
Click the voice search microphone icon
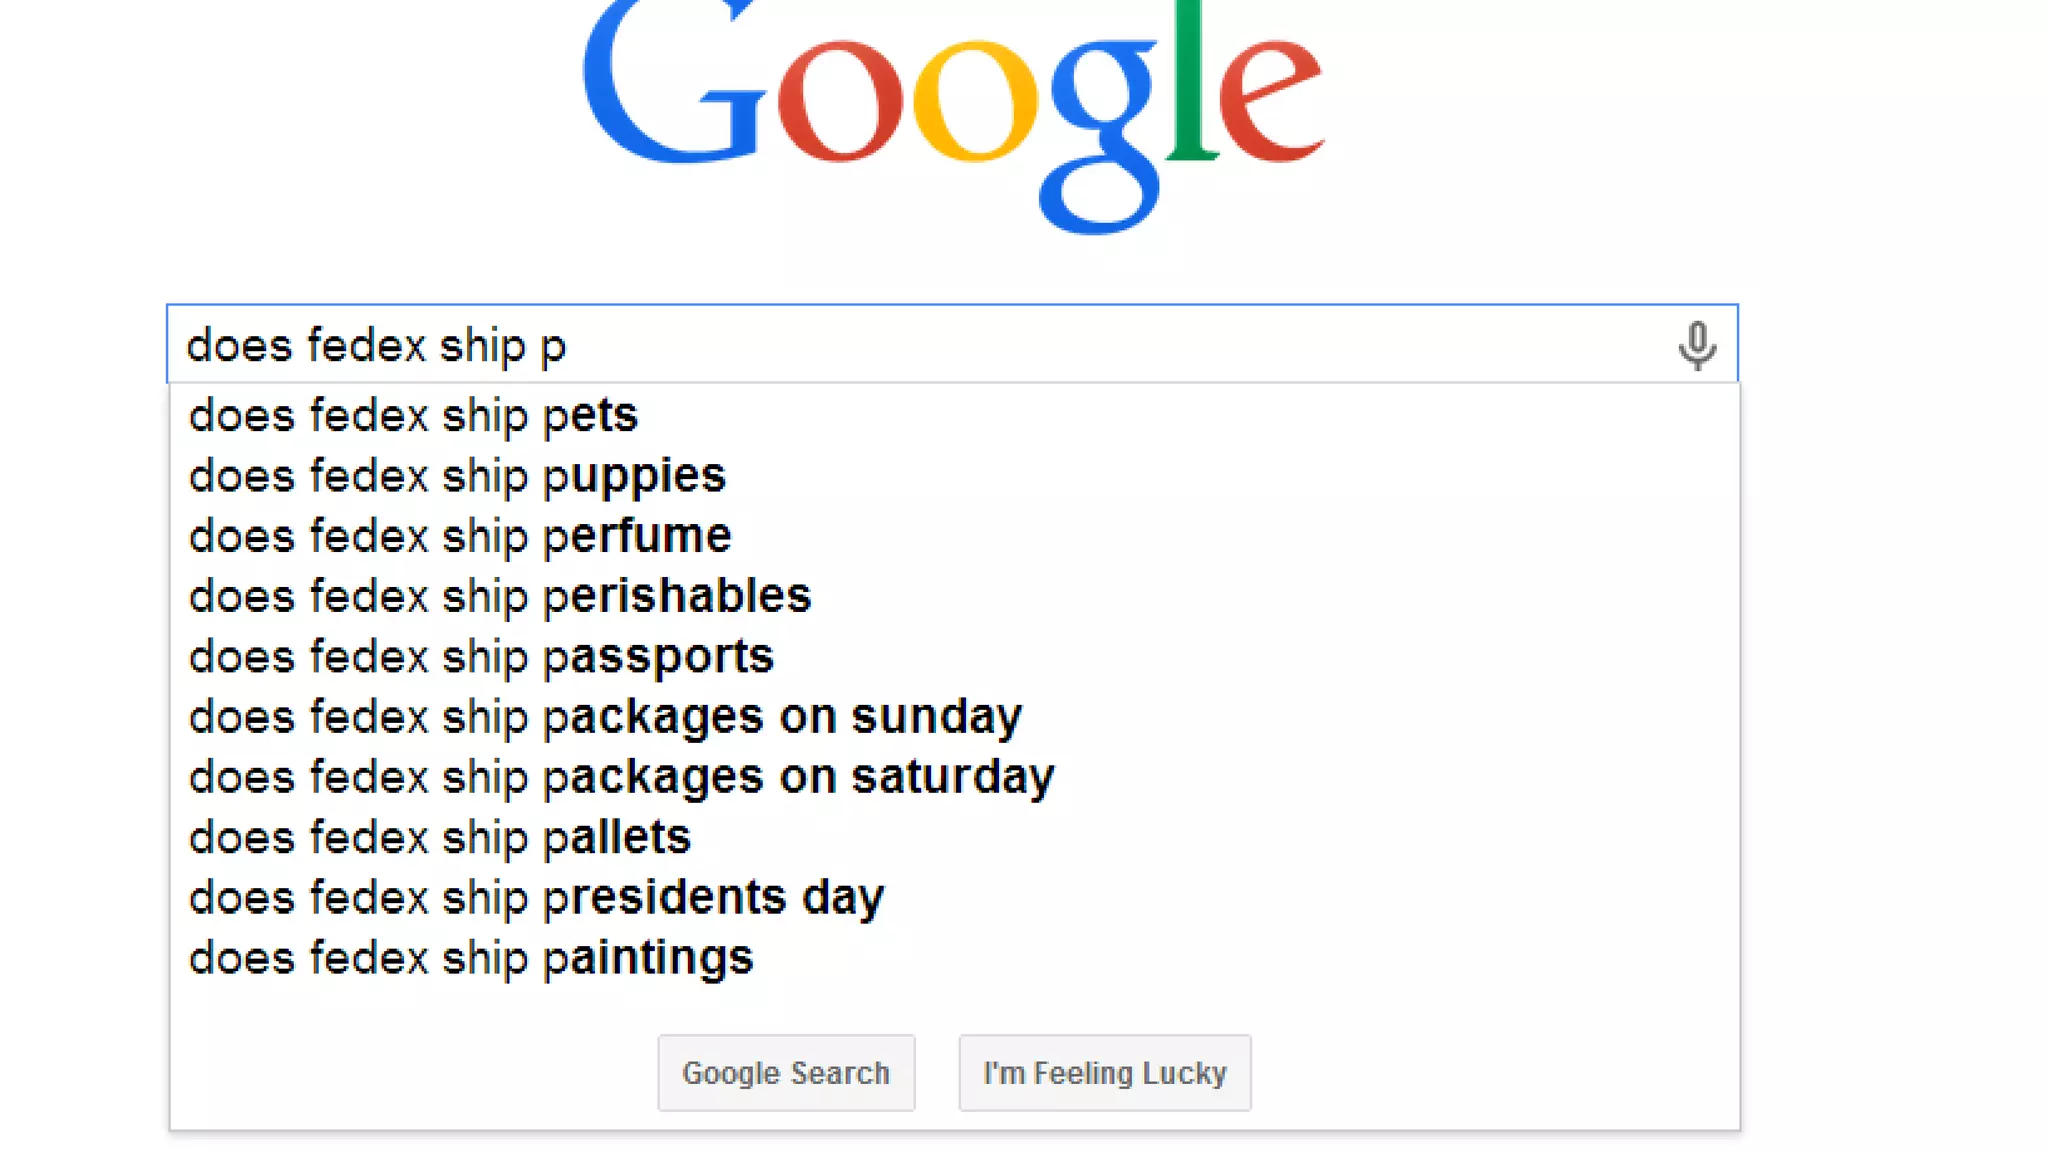[x=1696, y=346]
